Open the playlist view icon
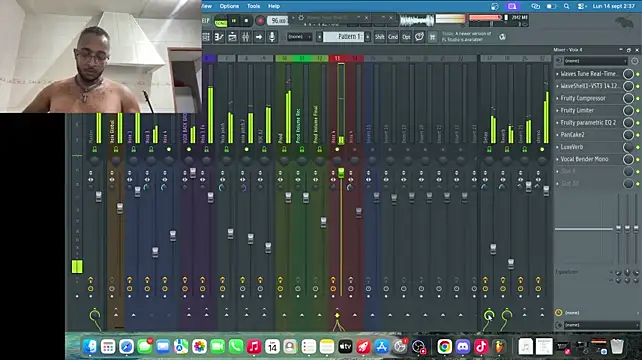Screen dimensions: 642x360 (x=206, y=37)
